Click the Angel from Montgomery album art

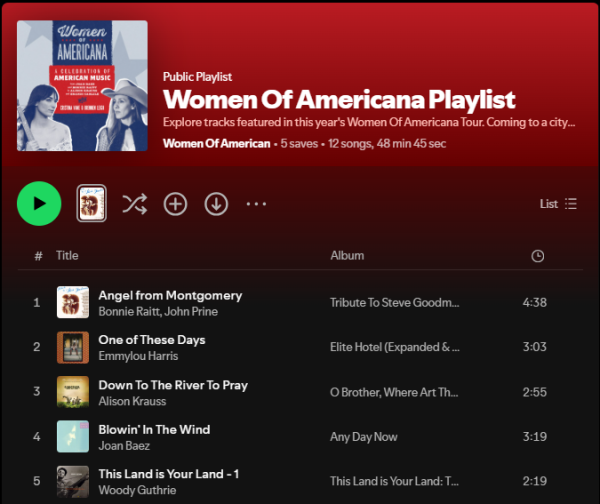(73, 302)
